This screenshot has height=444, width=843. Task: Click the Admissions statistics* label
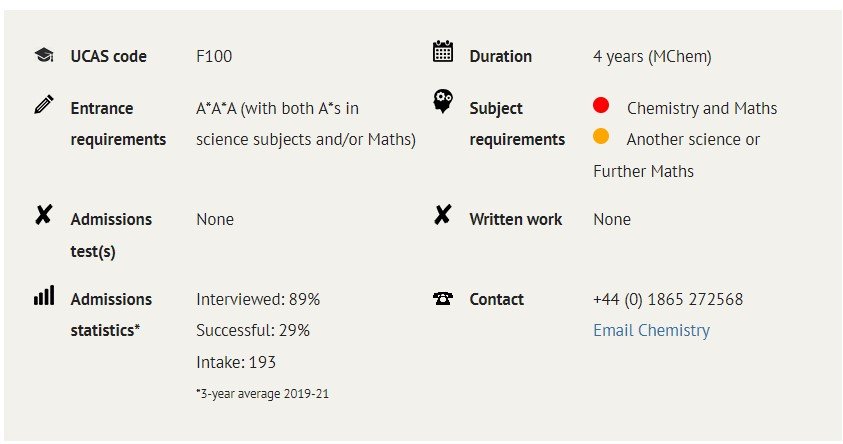pos(111,314)
